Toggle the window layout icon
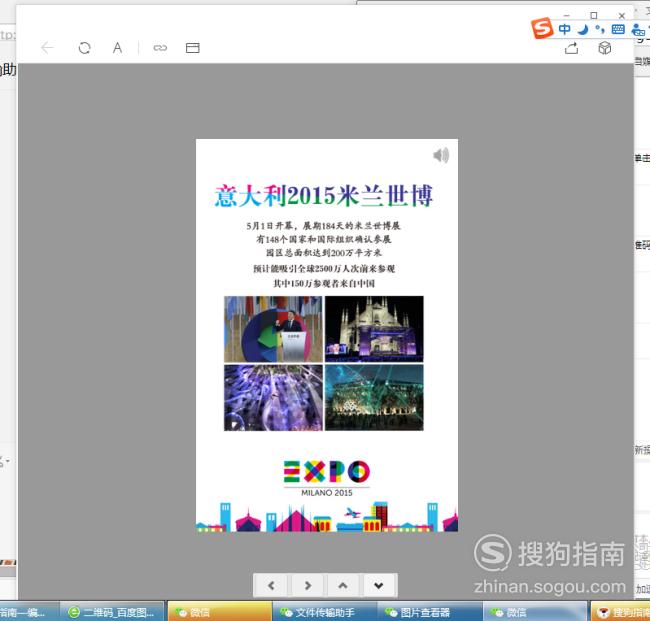The image size is (650, 621). 192,48
